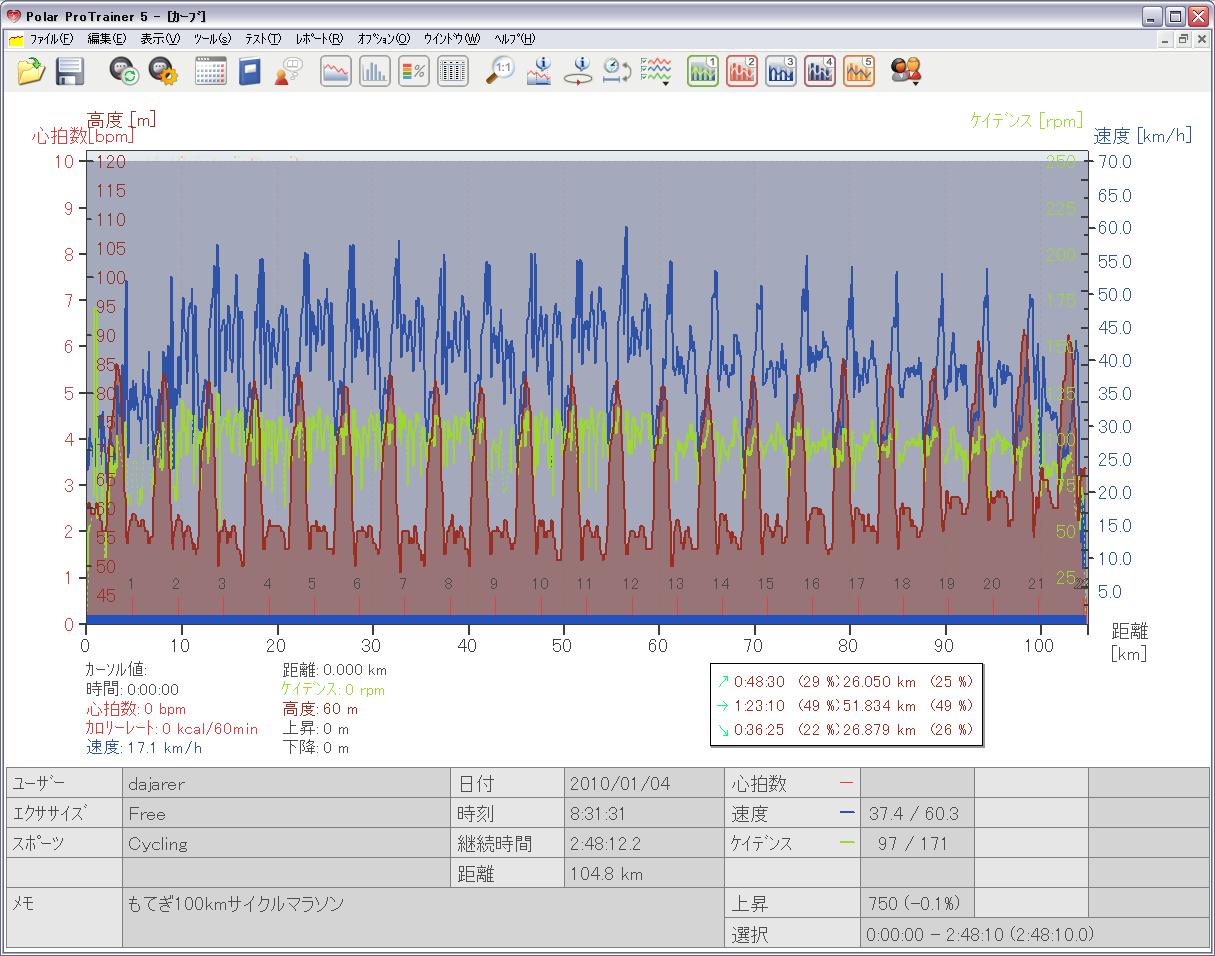
Task: Click the time axis clock icon
Action: [x=616, y=71]
